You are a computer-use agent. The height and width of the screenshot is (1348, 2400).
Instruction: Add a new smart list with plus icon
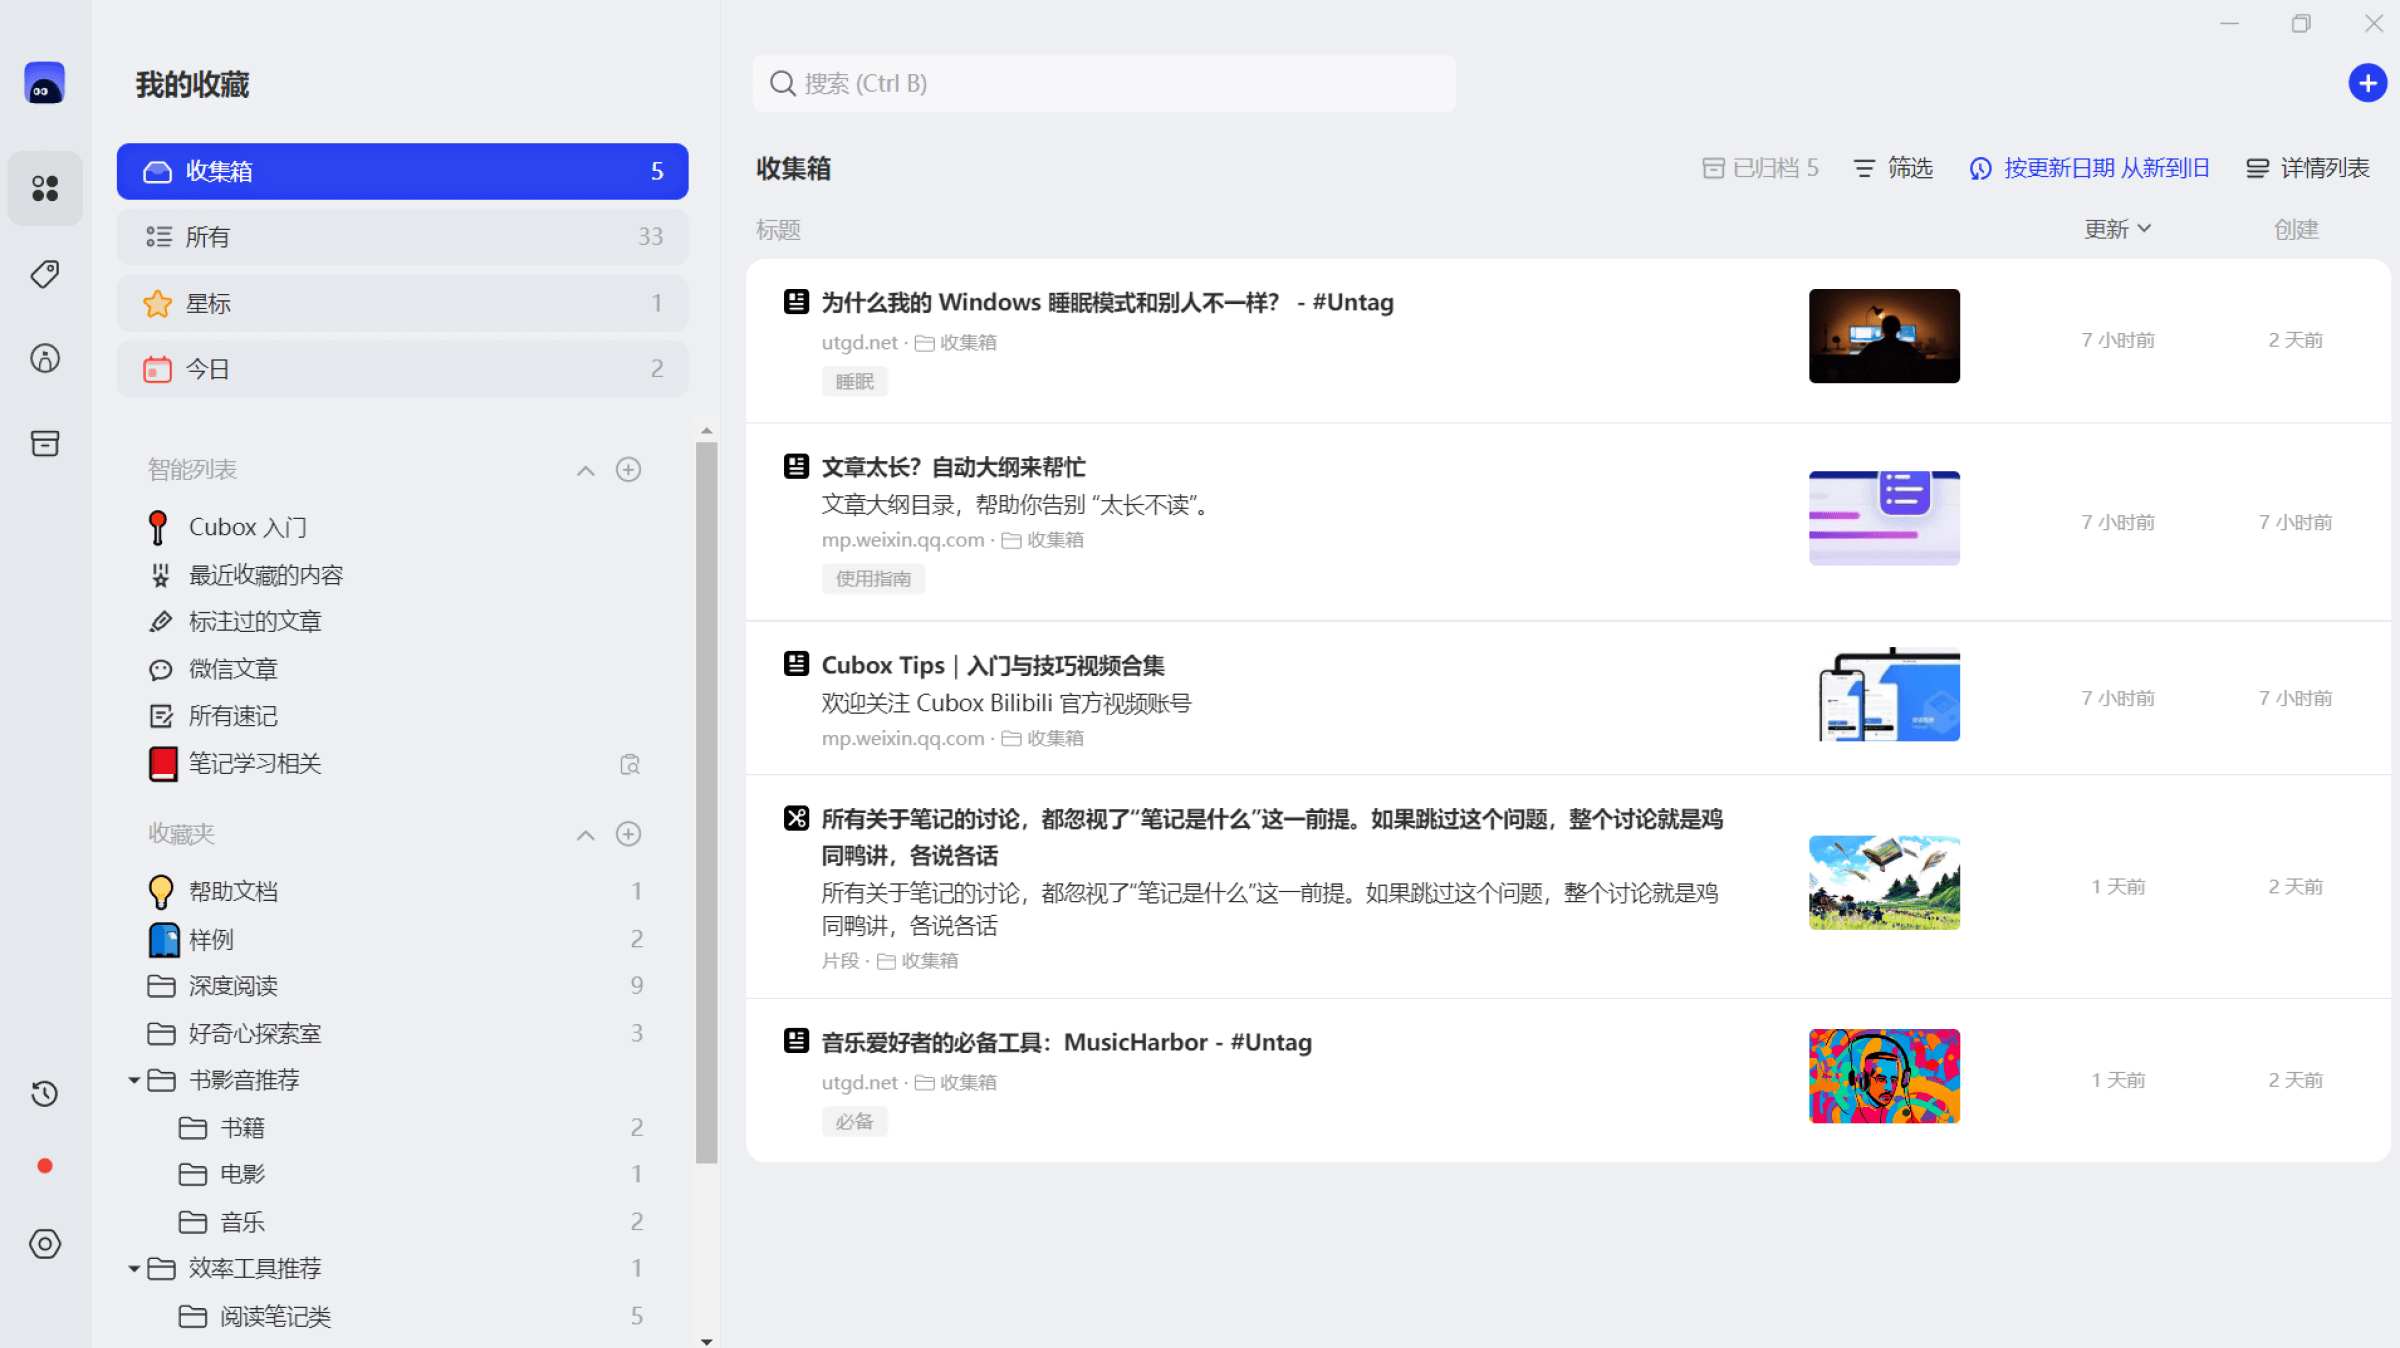[x=628, y=469]
